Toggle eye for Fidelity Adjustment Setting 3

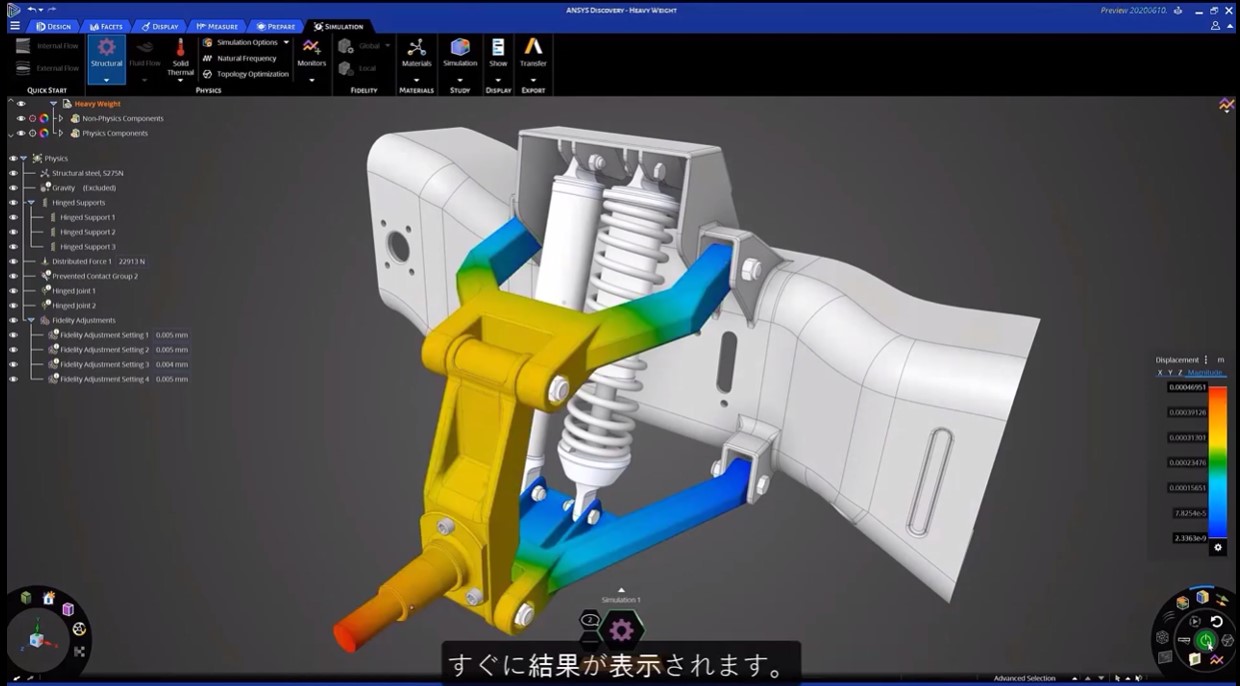(13, 364)
